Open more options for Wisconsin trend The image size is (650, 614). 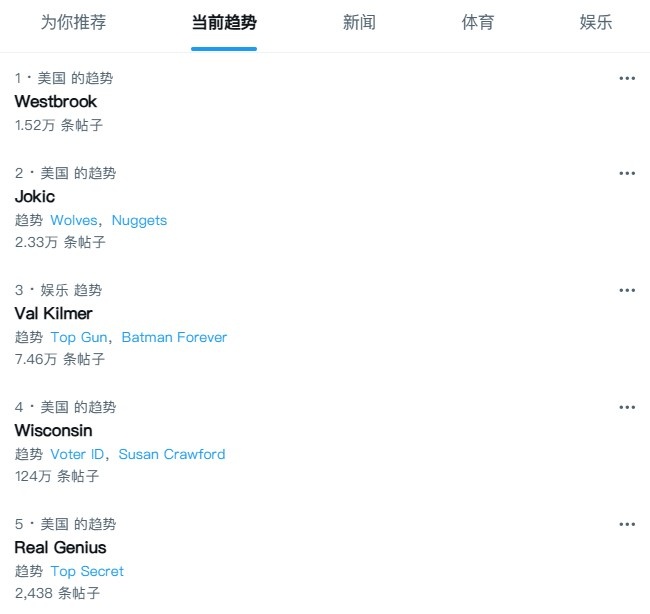click(x=627, y=407)
